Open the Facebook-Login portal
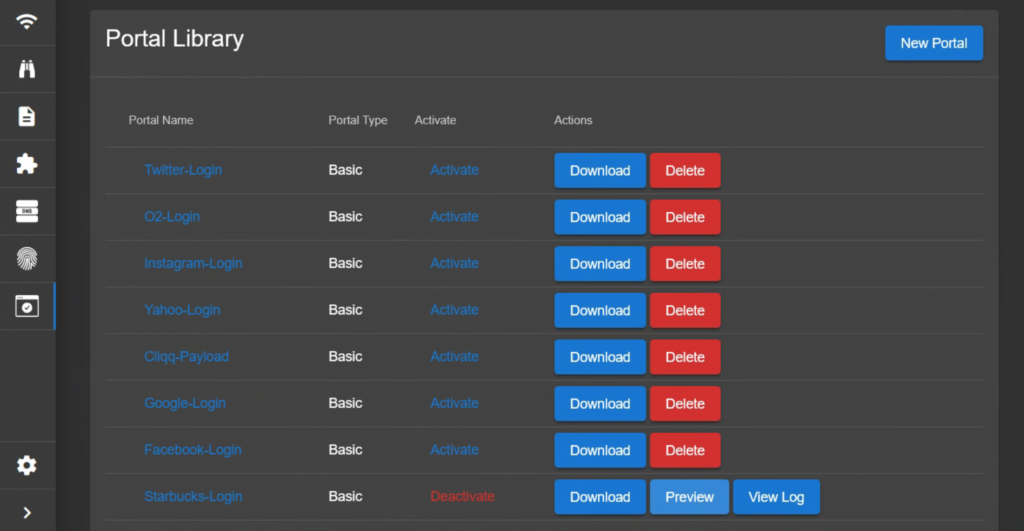 (193, 450)
